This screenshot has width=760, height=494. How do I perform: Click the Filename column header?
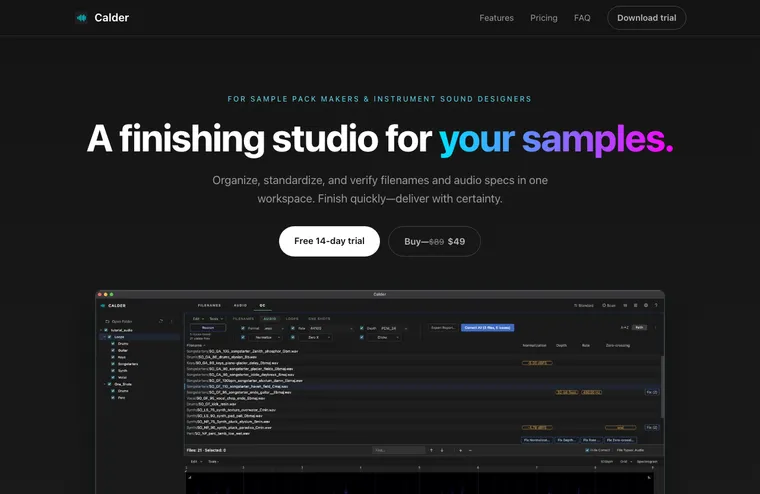(196, 345)
